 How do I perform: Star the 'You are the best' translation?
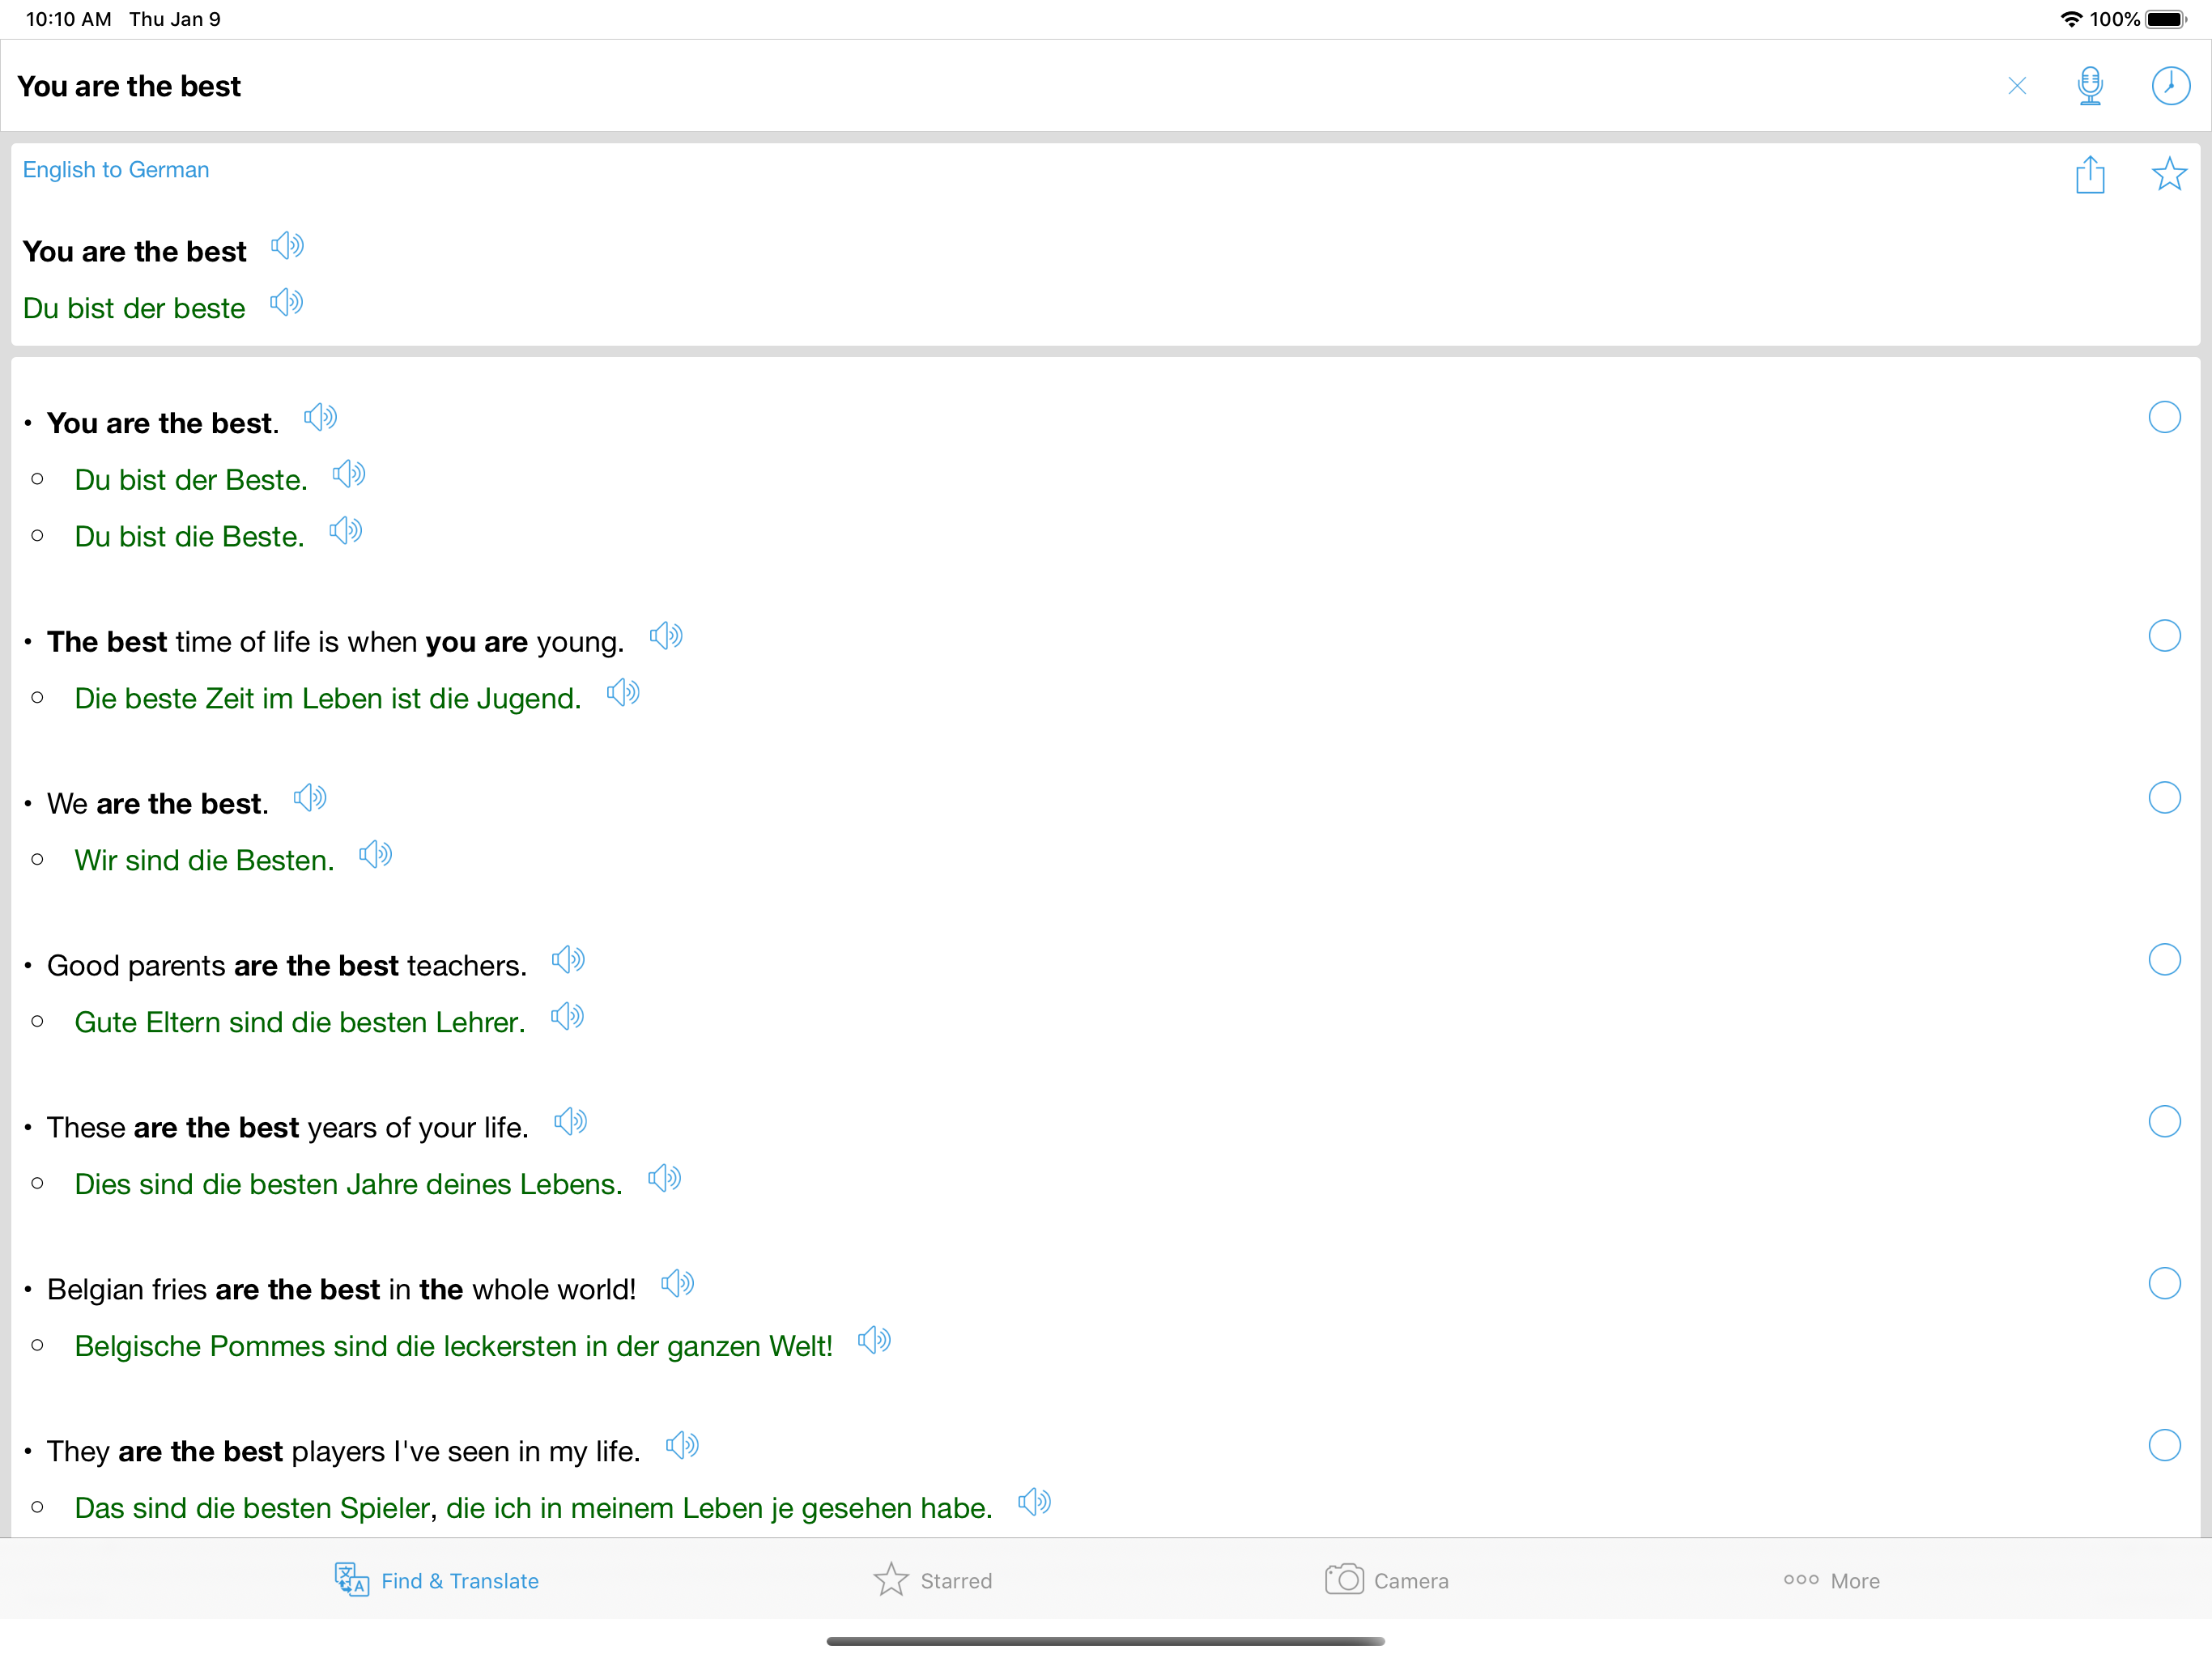[x=2168, y=174]
